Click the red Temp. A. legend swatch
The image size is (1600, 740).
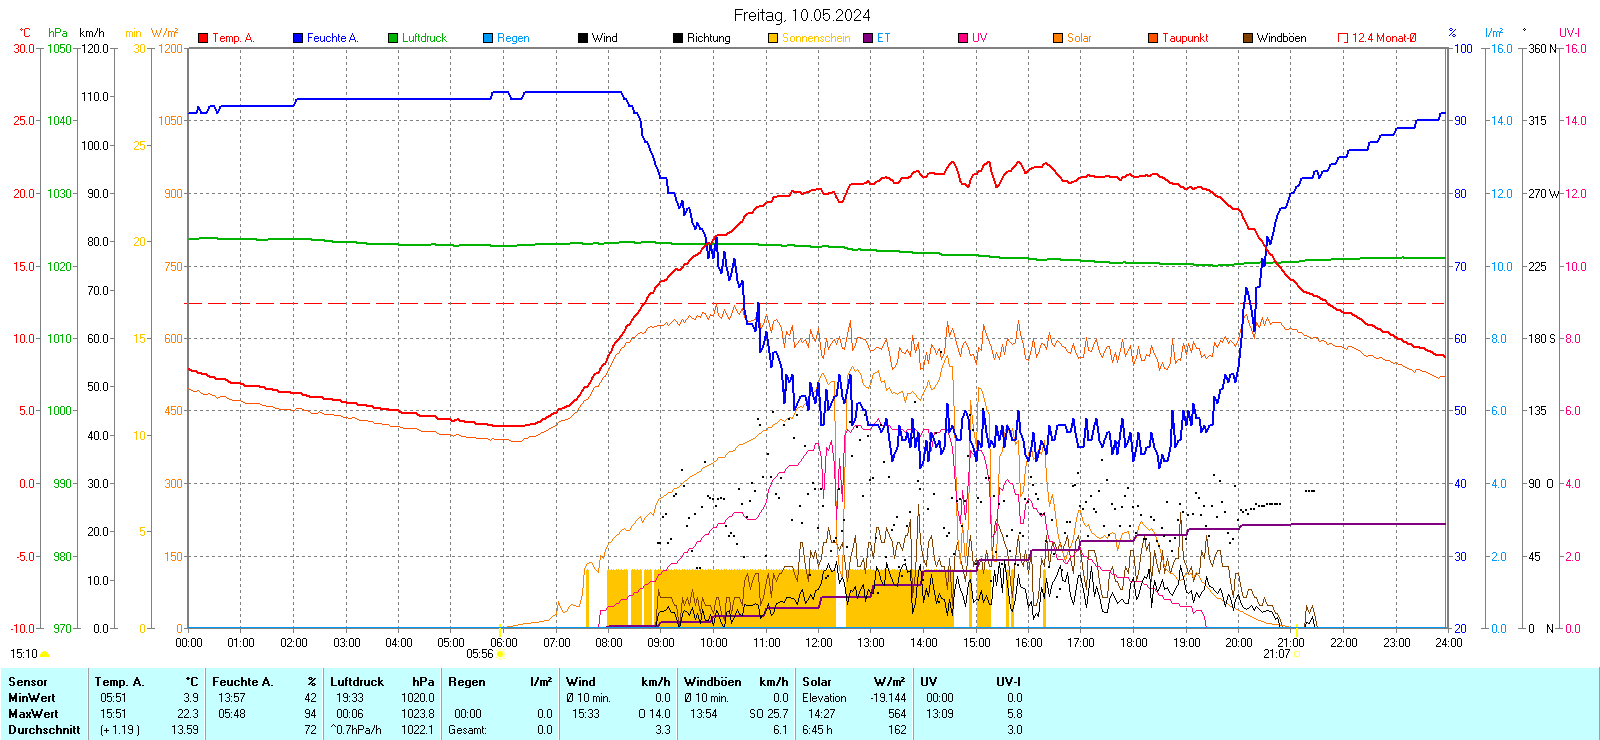[203, 38]
